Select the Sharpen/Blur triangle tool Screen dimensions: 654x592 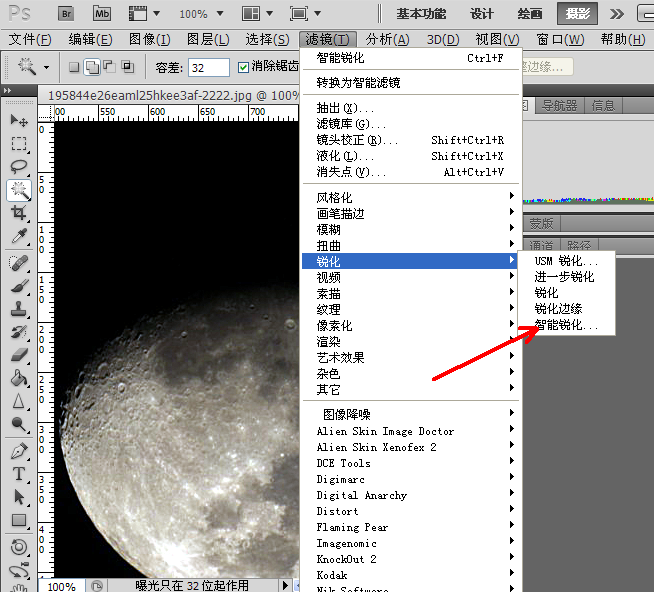19,401
